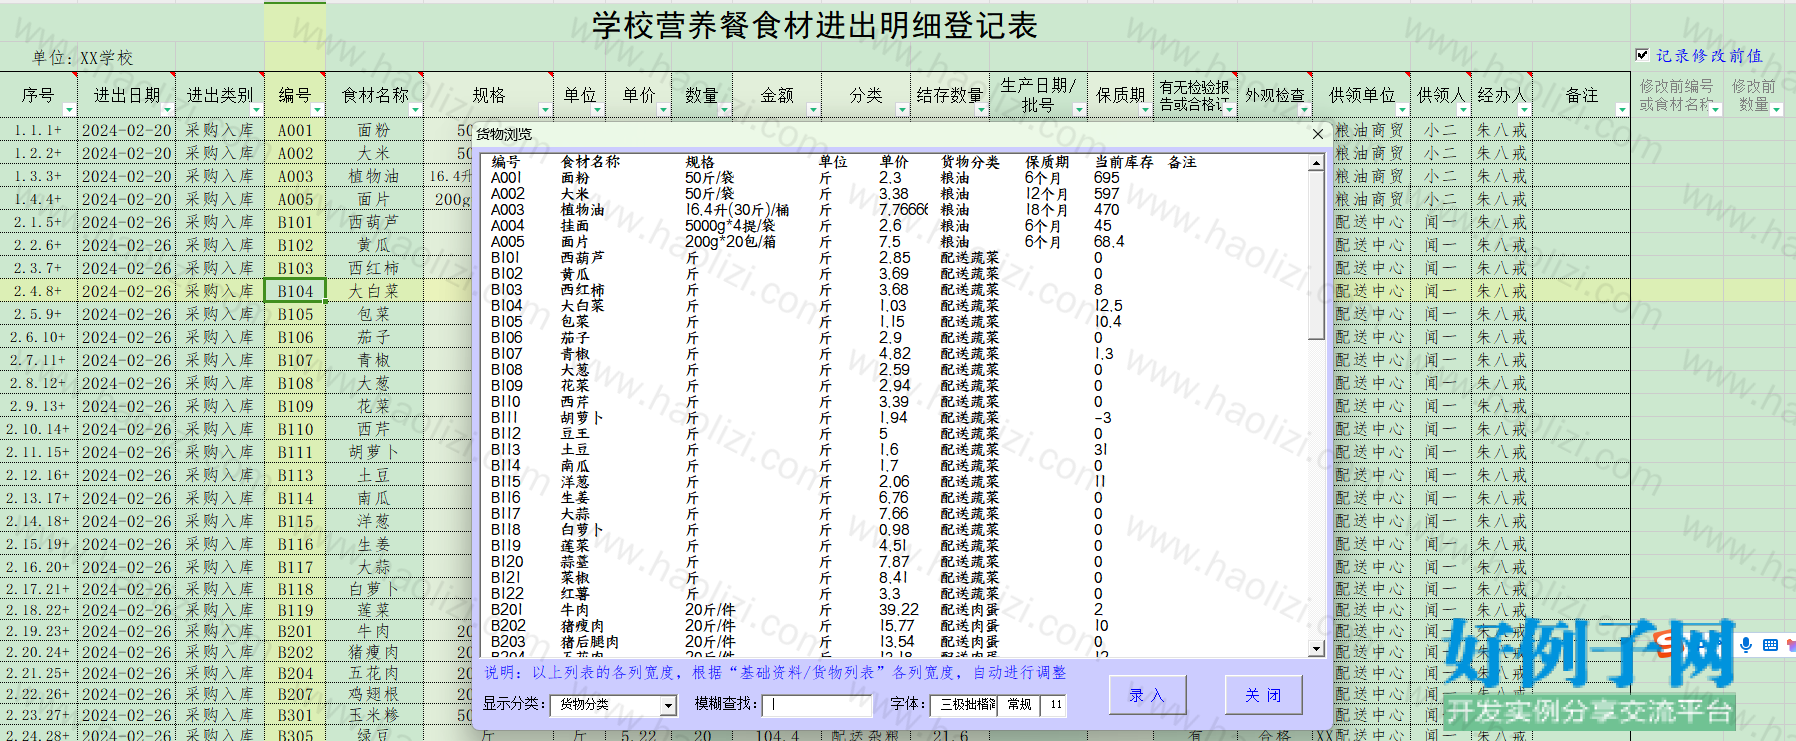Open filter dropdown for 食材名称 column
Image resolution: width=1796 pixels, height=741 pixels.
coord(415,109)
